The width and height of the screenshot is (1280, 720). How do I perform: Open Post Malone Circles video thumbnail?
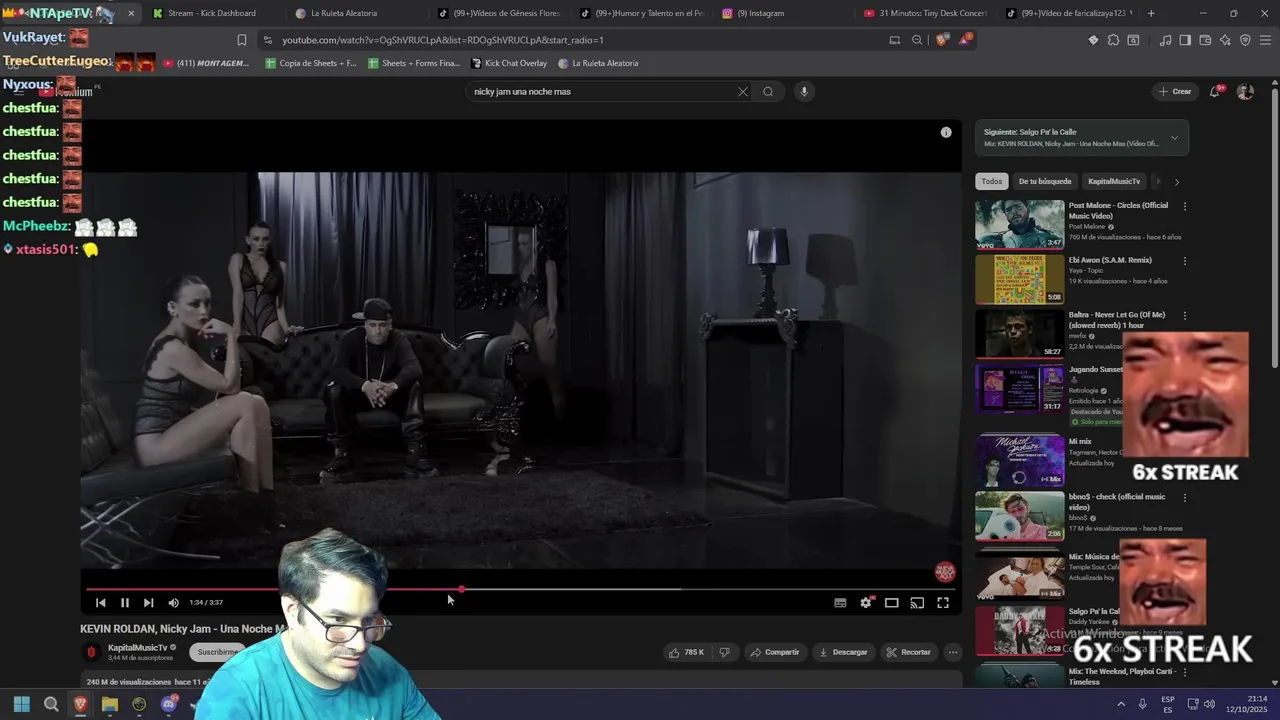coord(1020,224)
